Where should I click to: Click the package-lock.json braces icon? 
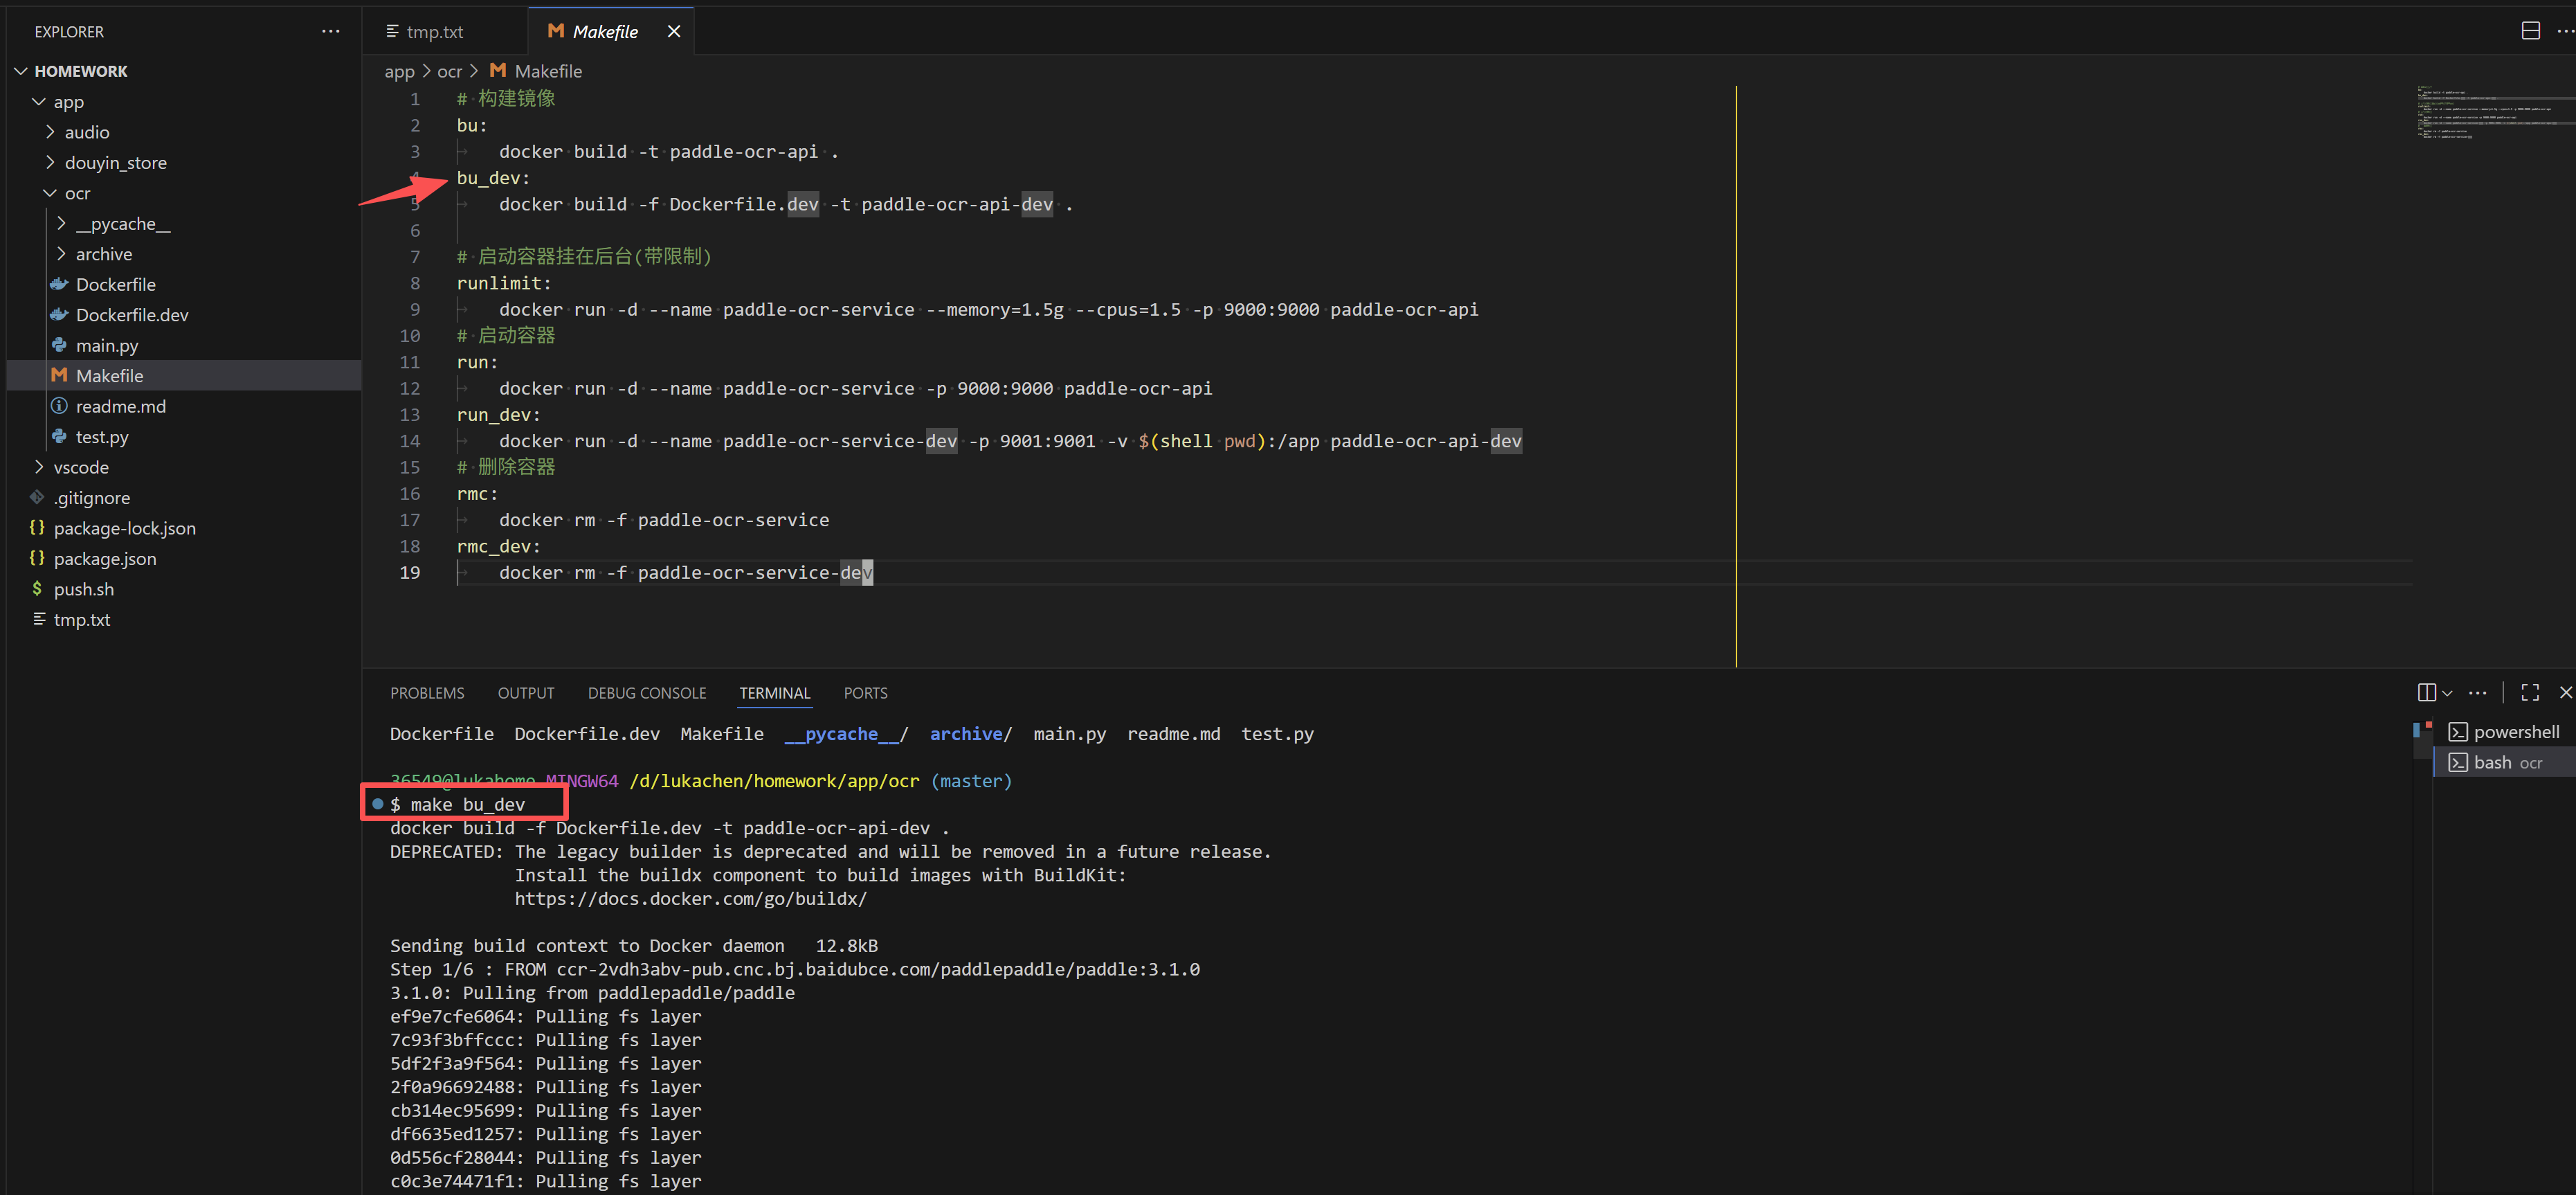[x=37, y=527]
